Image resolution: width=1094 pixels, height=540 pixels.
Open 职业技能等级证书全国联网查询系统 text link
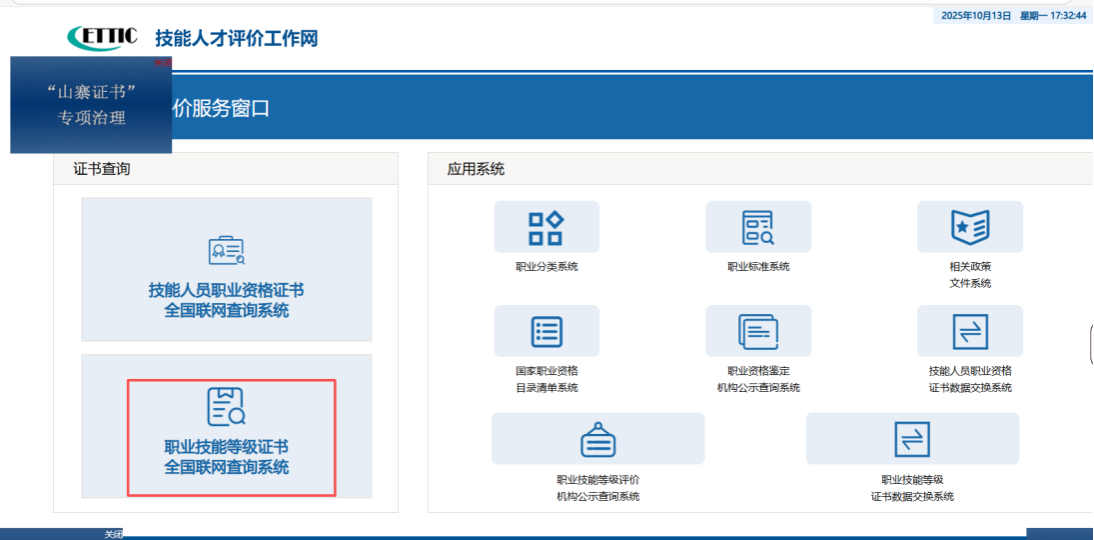(x=226, y=457)
